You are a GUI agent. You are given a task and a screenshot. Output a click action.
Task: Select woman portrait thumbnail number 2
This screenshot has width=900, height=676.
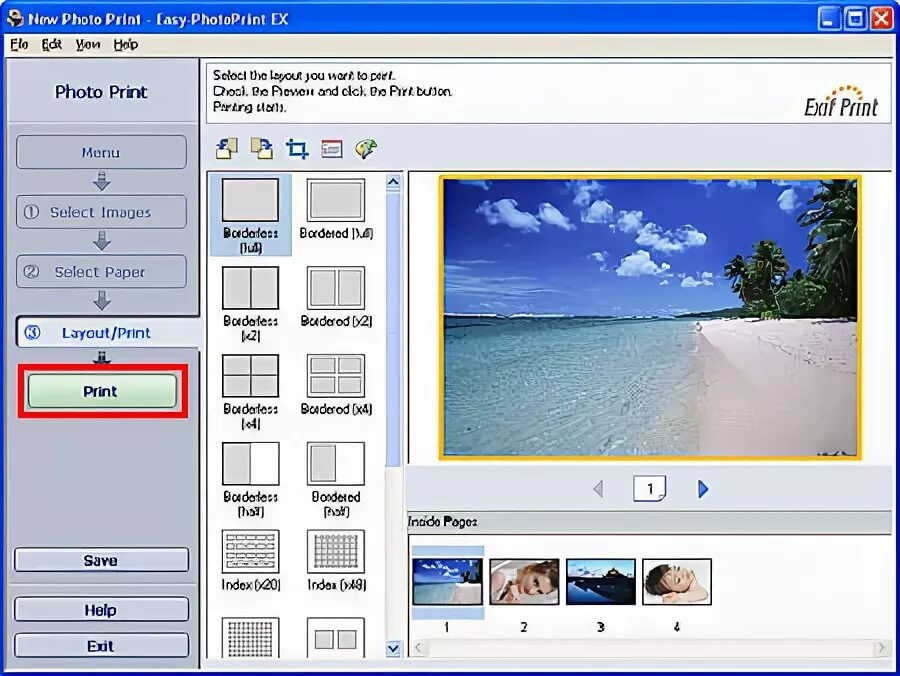524,582
